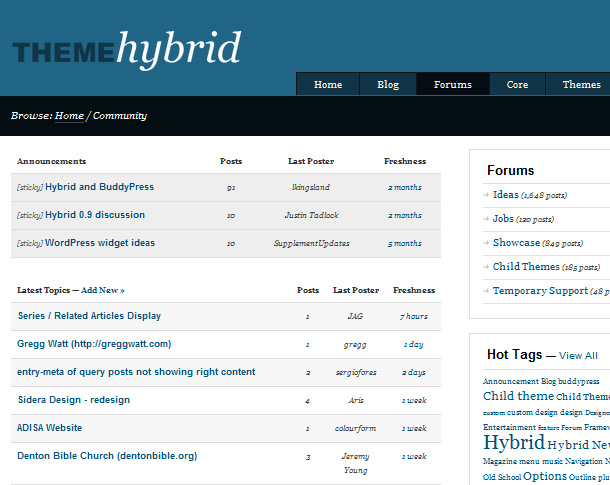Click the 5 months freshness value
610x485 pixels.
pyautogui.click(x=404, y=243)
